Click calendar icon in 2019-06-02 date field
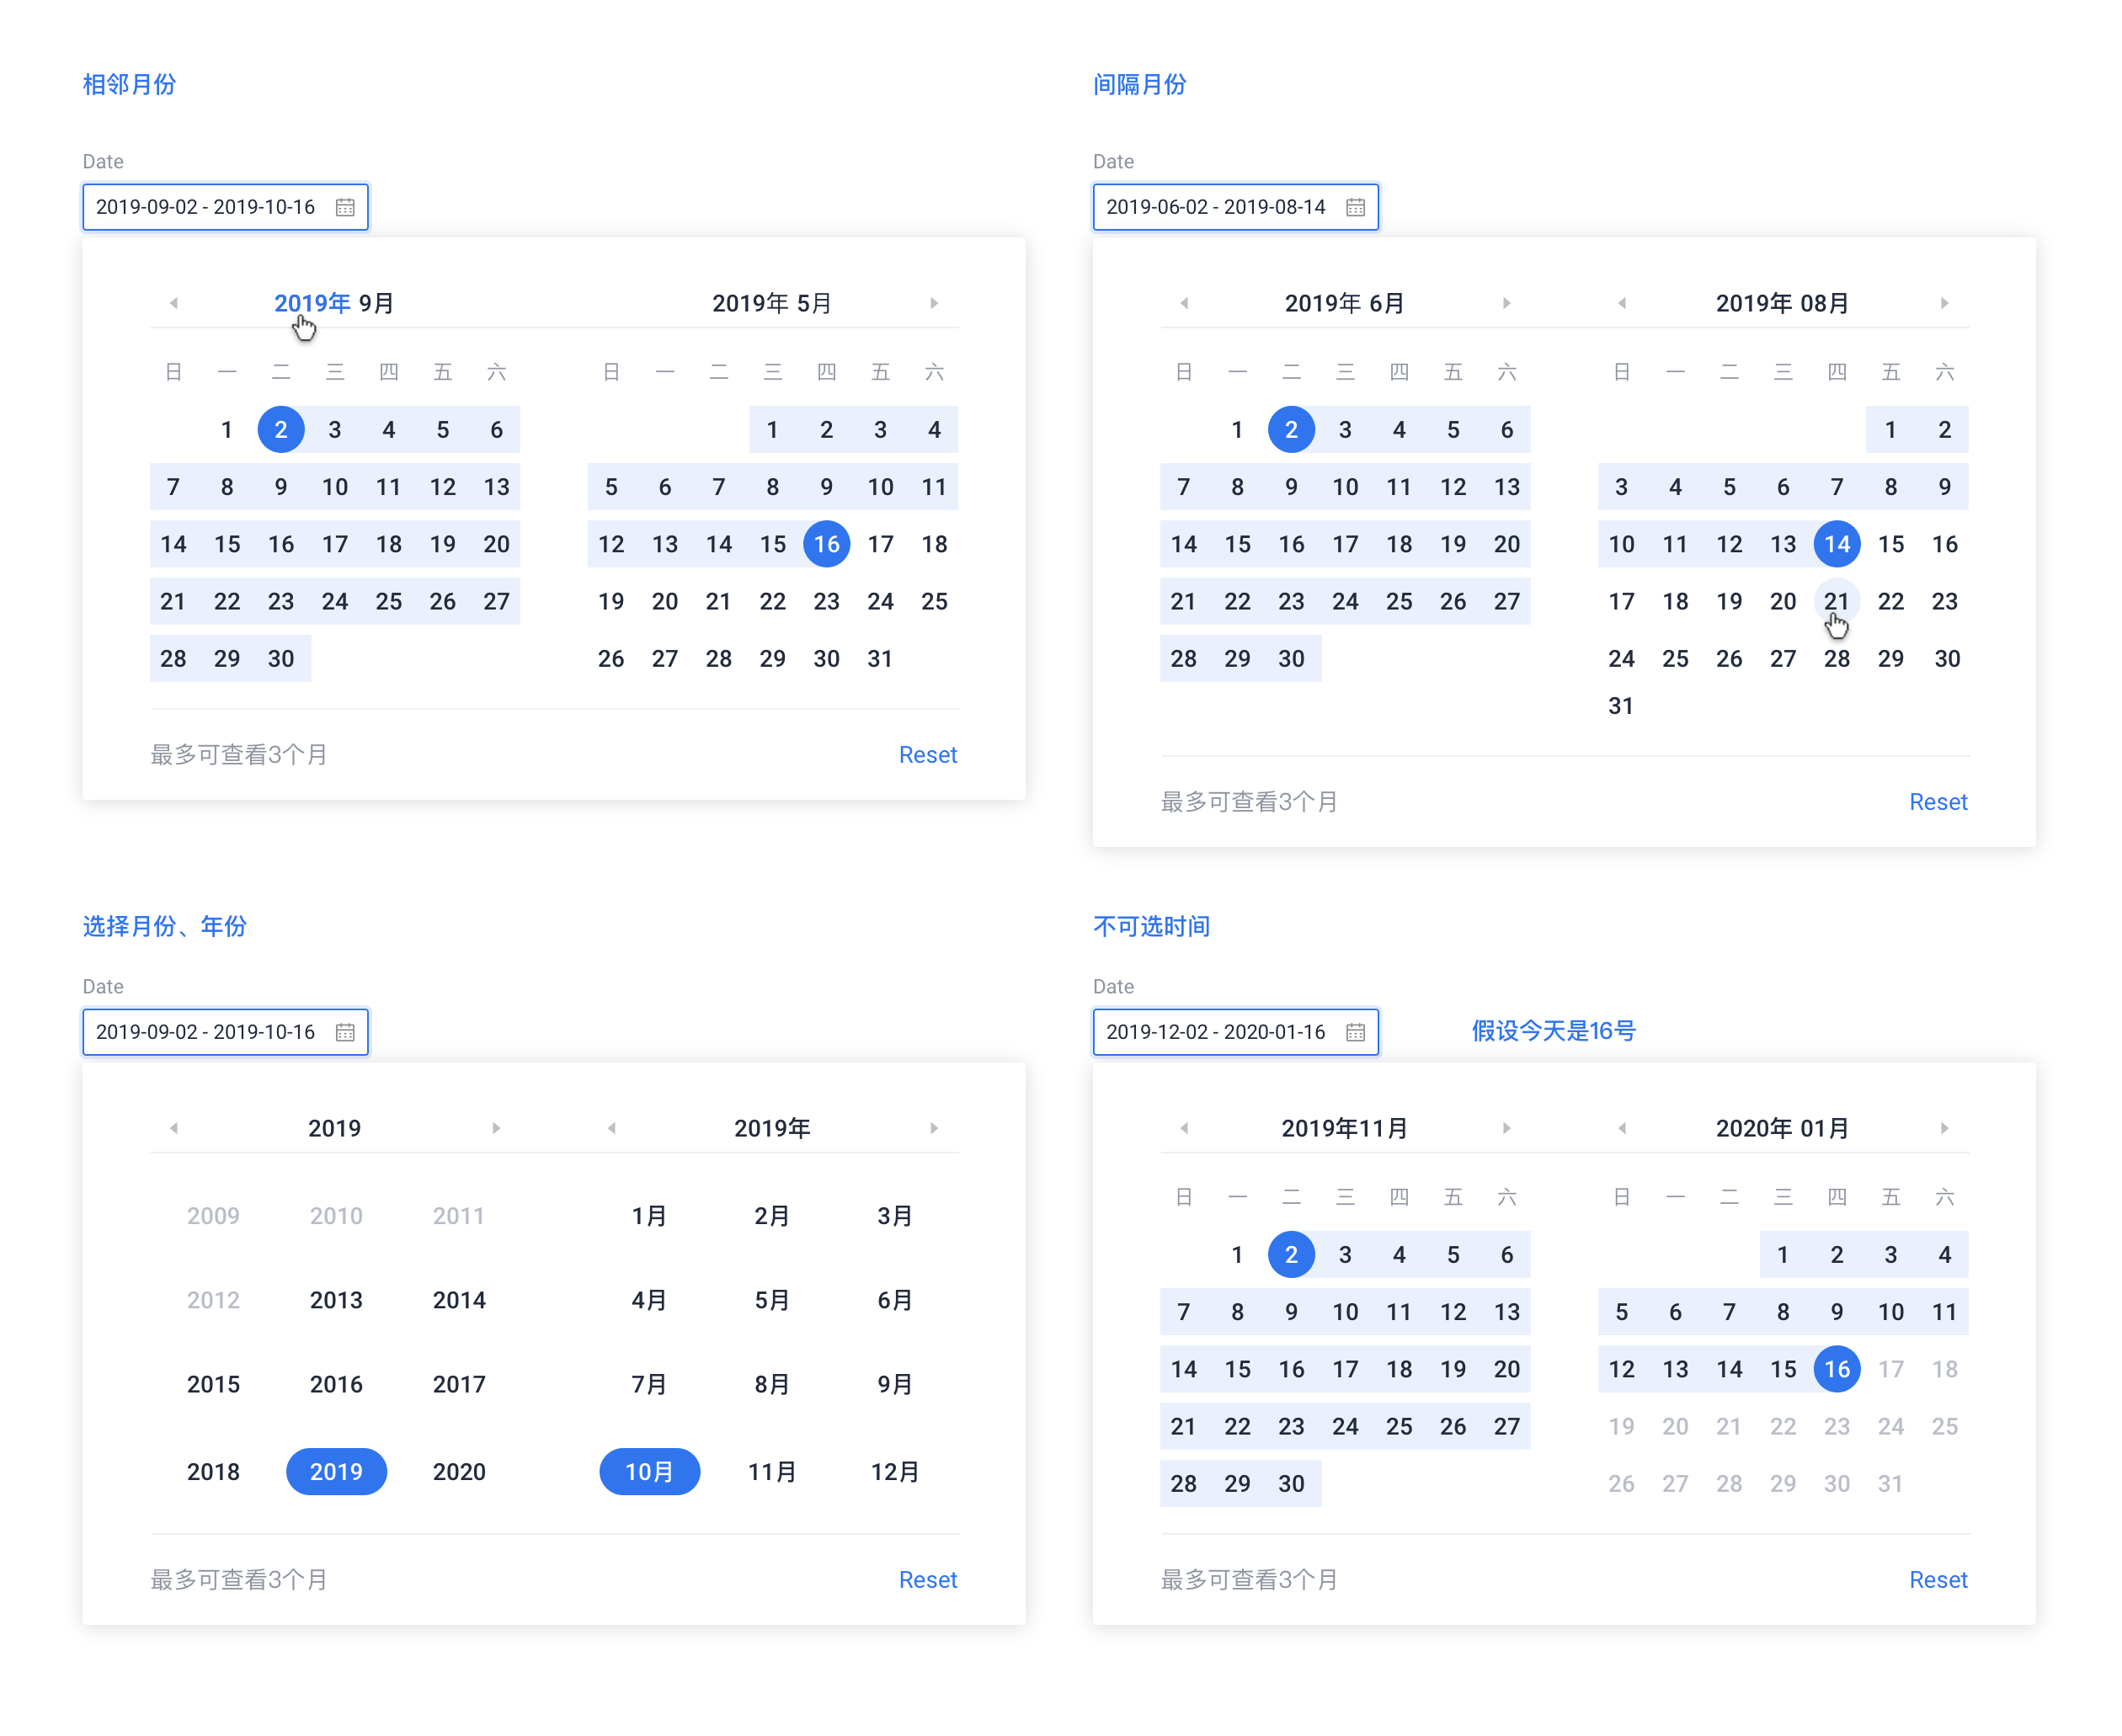This screenshot has width=2122, height=1736. click(x=1355, y=207)
